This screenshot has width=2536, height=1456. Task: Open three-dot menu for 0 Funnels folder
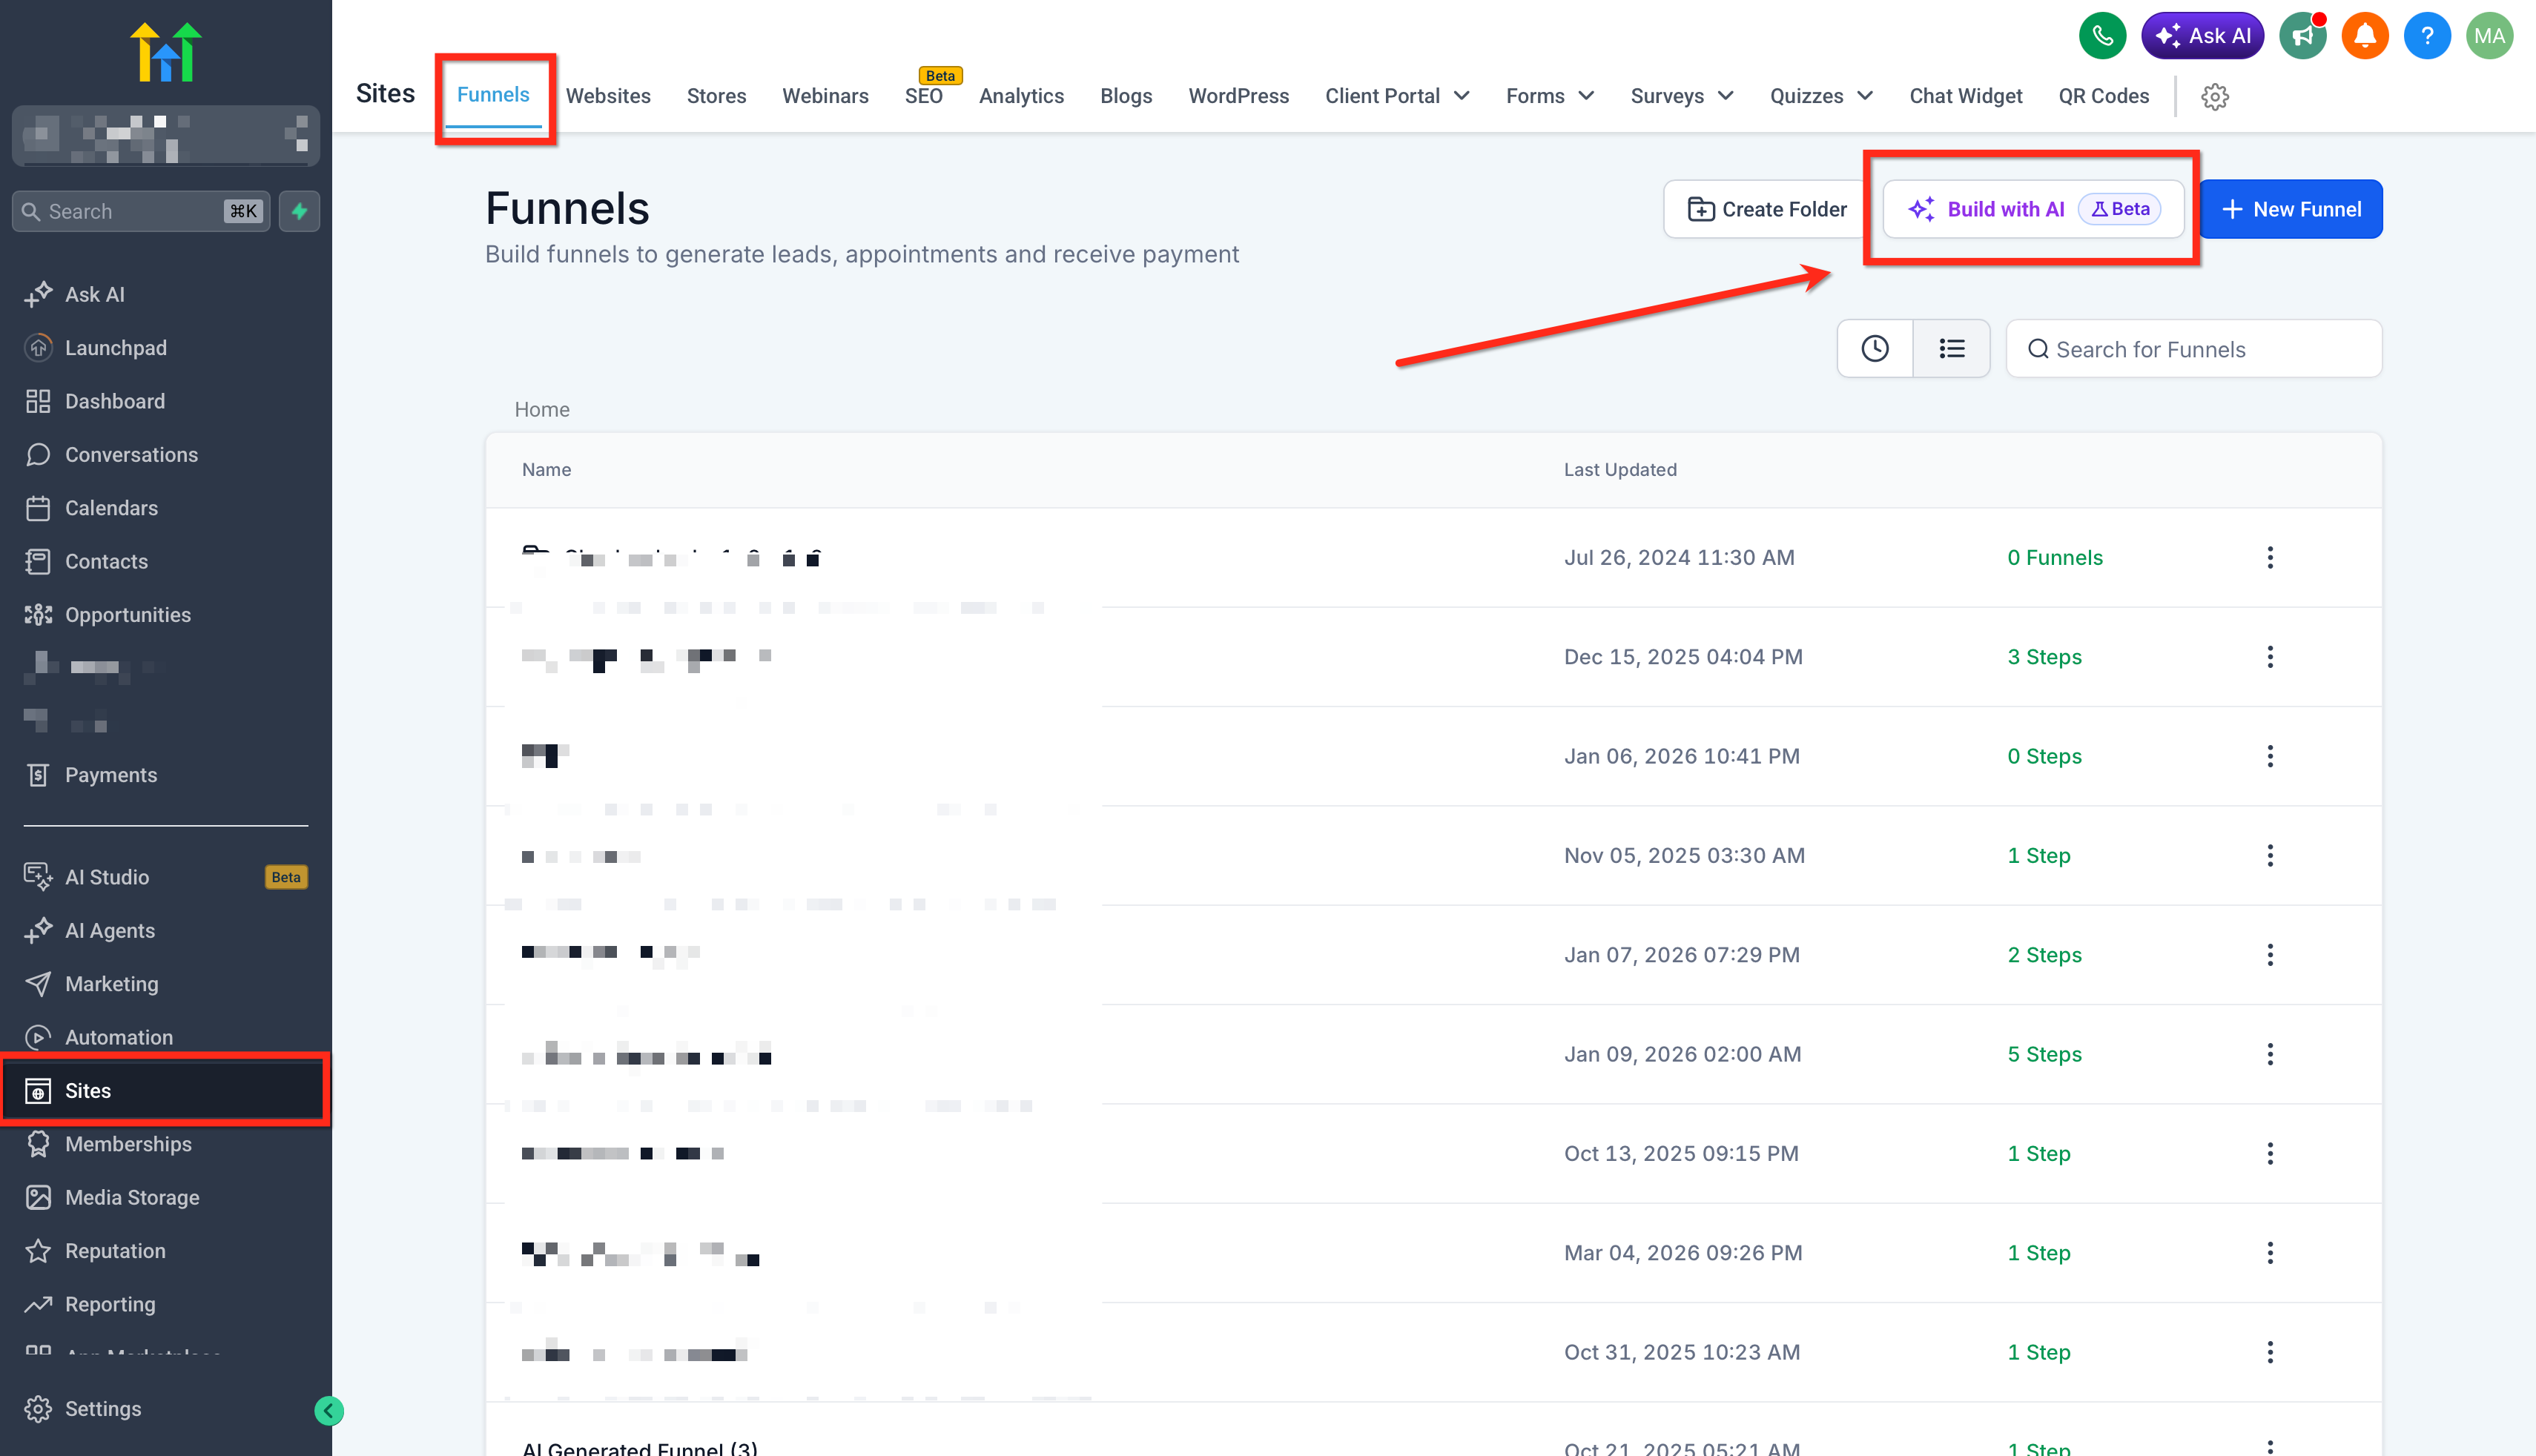point(2269,558)
